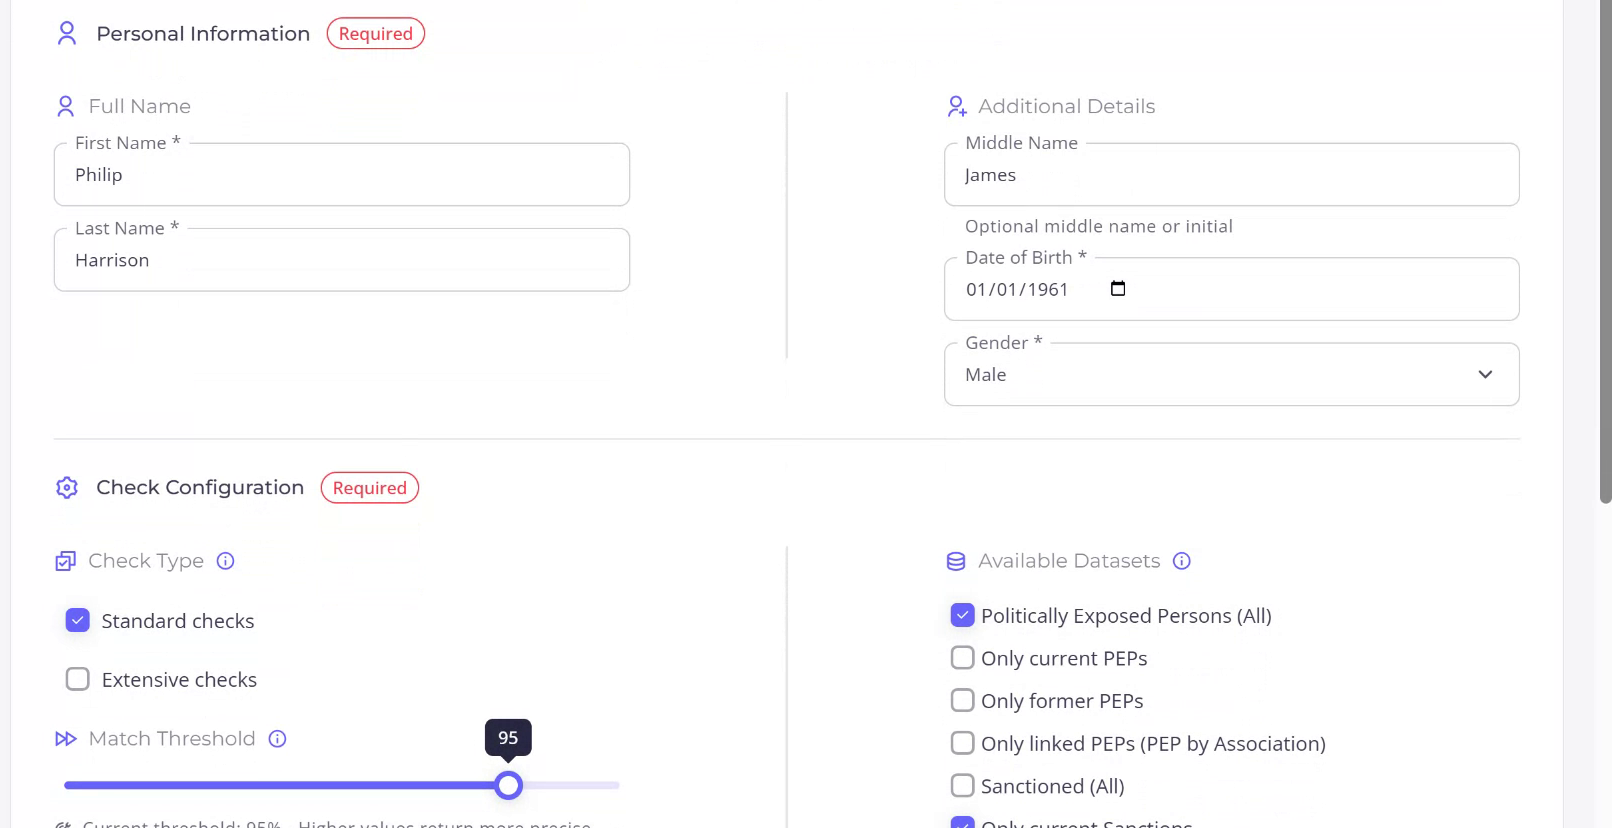Uncheck the Standard checks checkbox
Viewport: 1612px width, 828px height.
78,621
